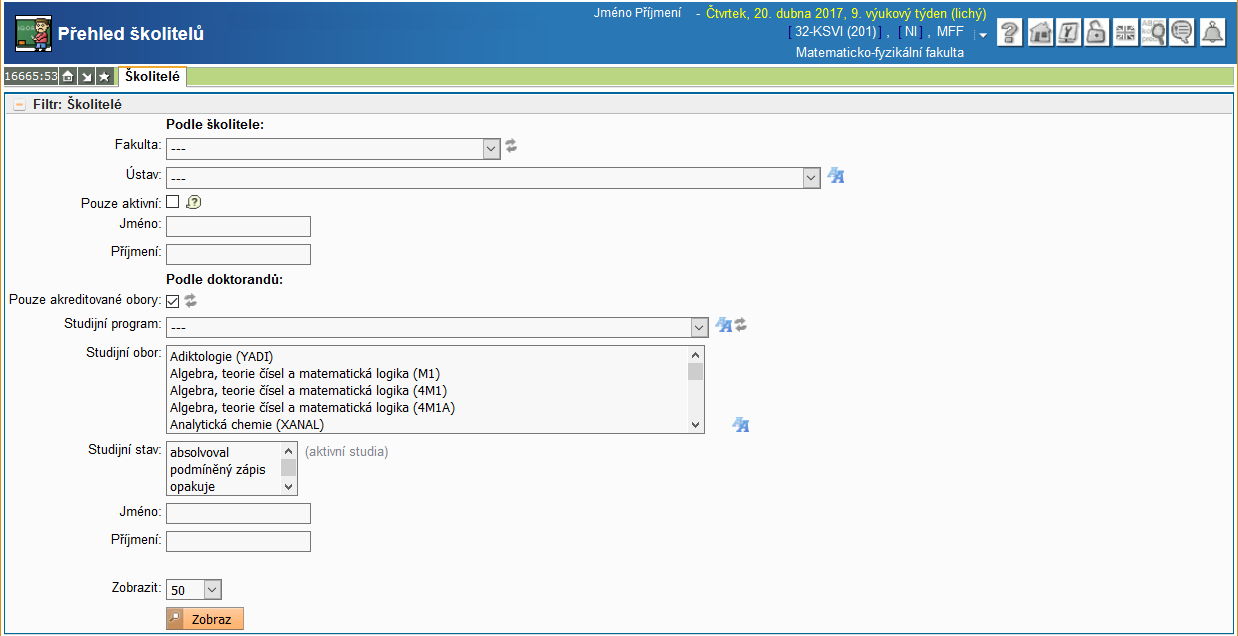Go to home page via house icon in header
The height and width of the screenshot is (636, 1238).
point(1040,33)
